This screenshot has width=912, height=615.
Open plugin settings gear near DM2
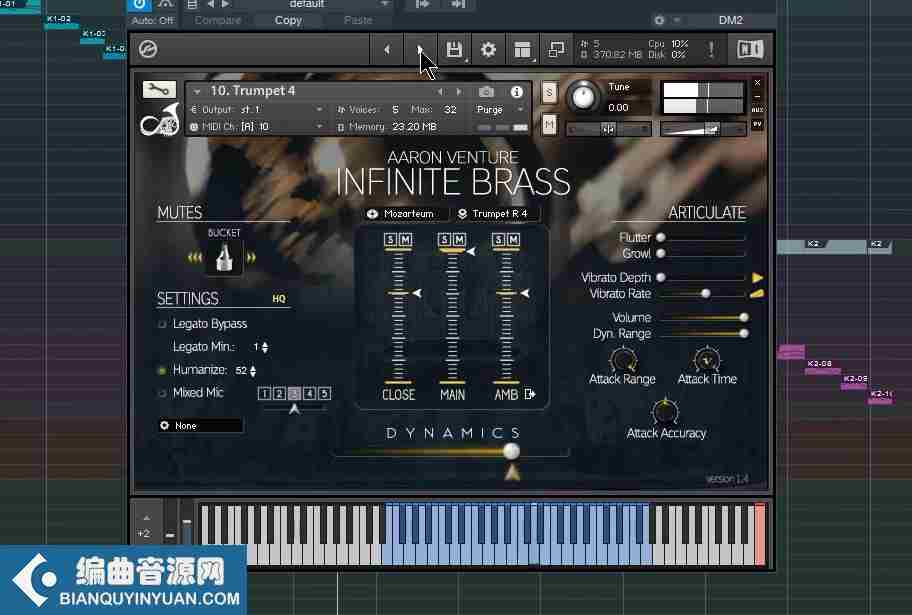659,20
